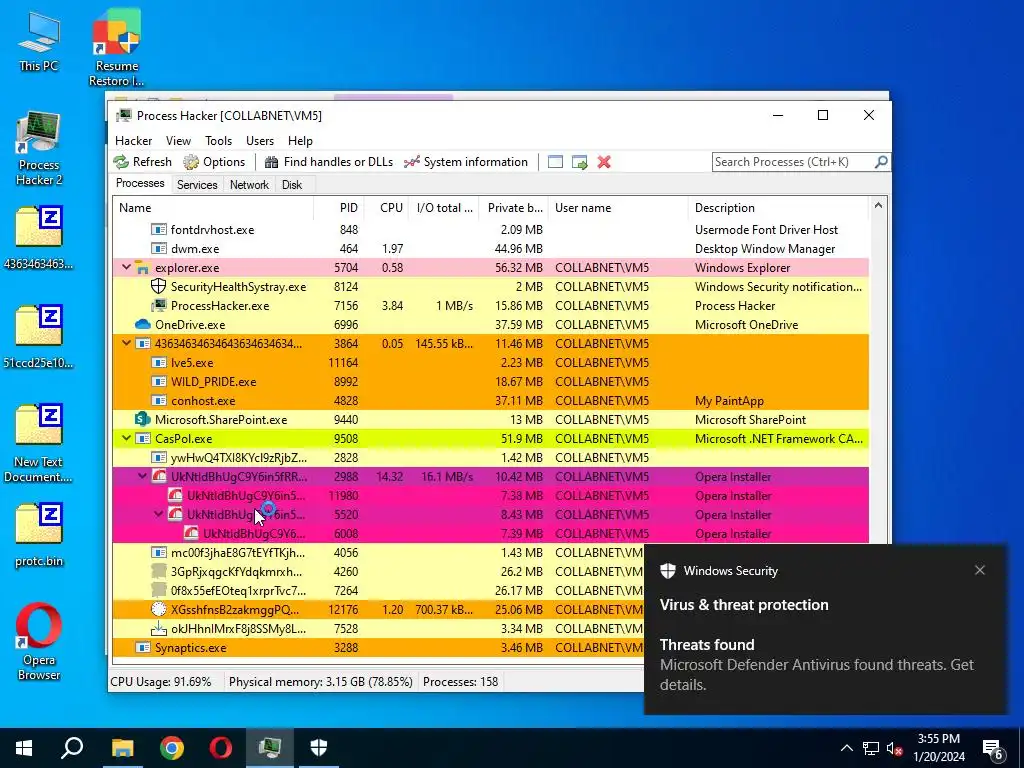The height and width of the screenshot is (768, 1024).
Task: Collapse the explorer.exe process tree
Action: (x=126, y=268)
